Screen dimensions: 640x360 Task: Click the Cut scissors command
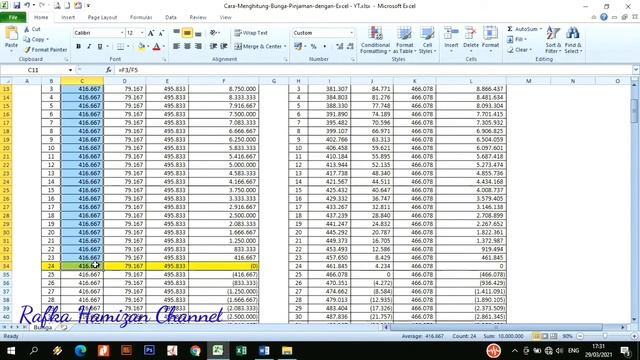(32, 29)
